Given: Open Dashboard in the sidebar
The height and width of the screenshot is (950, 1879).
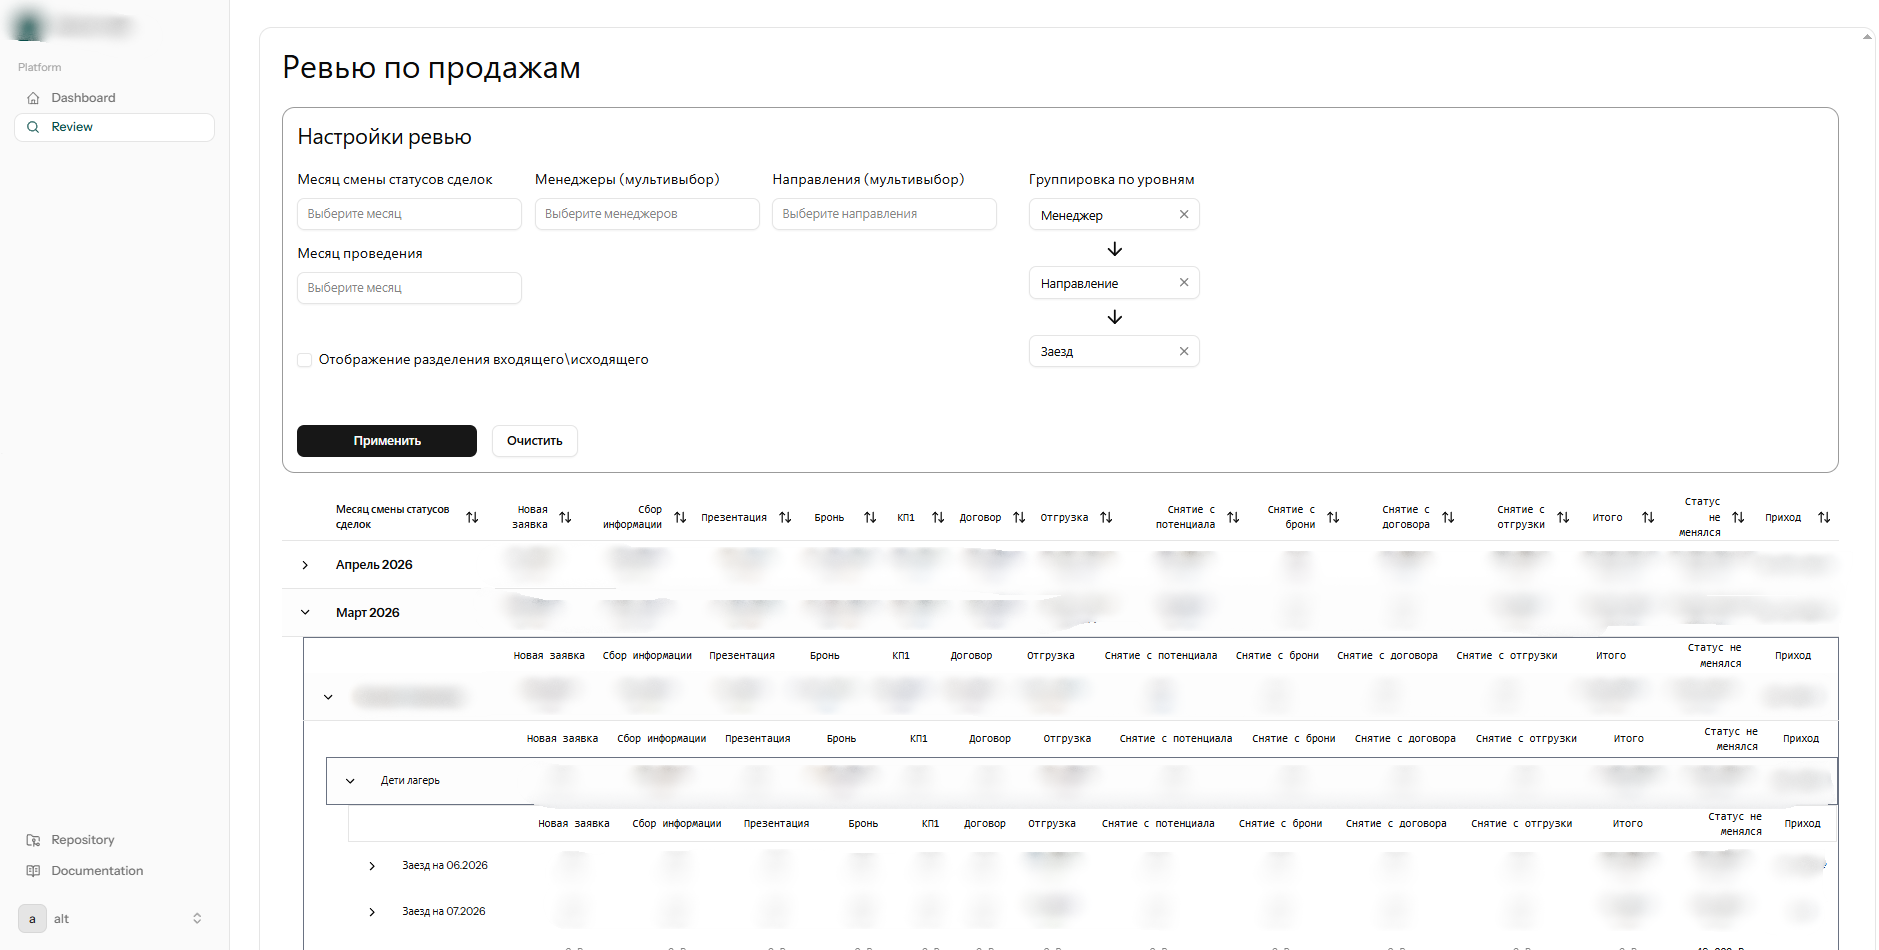Looking at the screenshot, I should [x=83, y=98].
